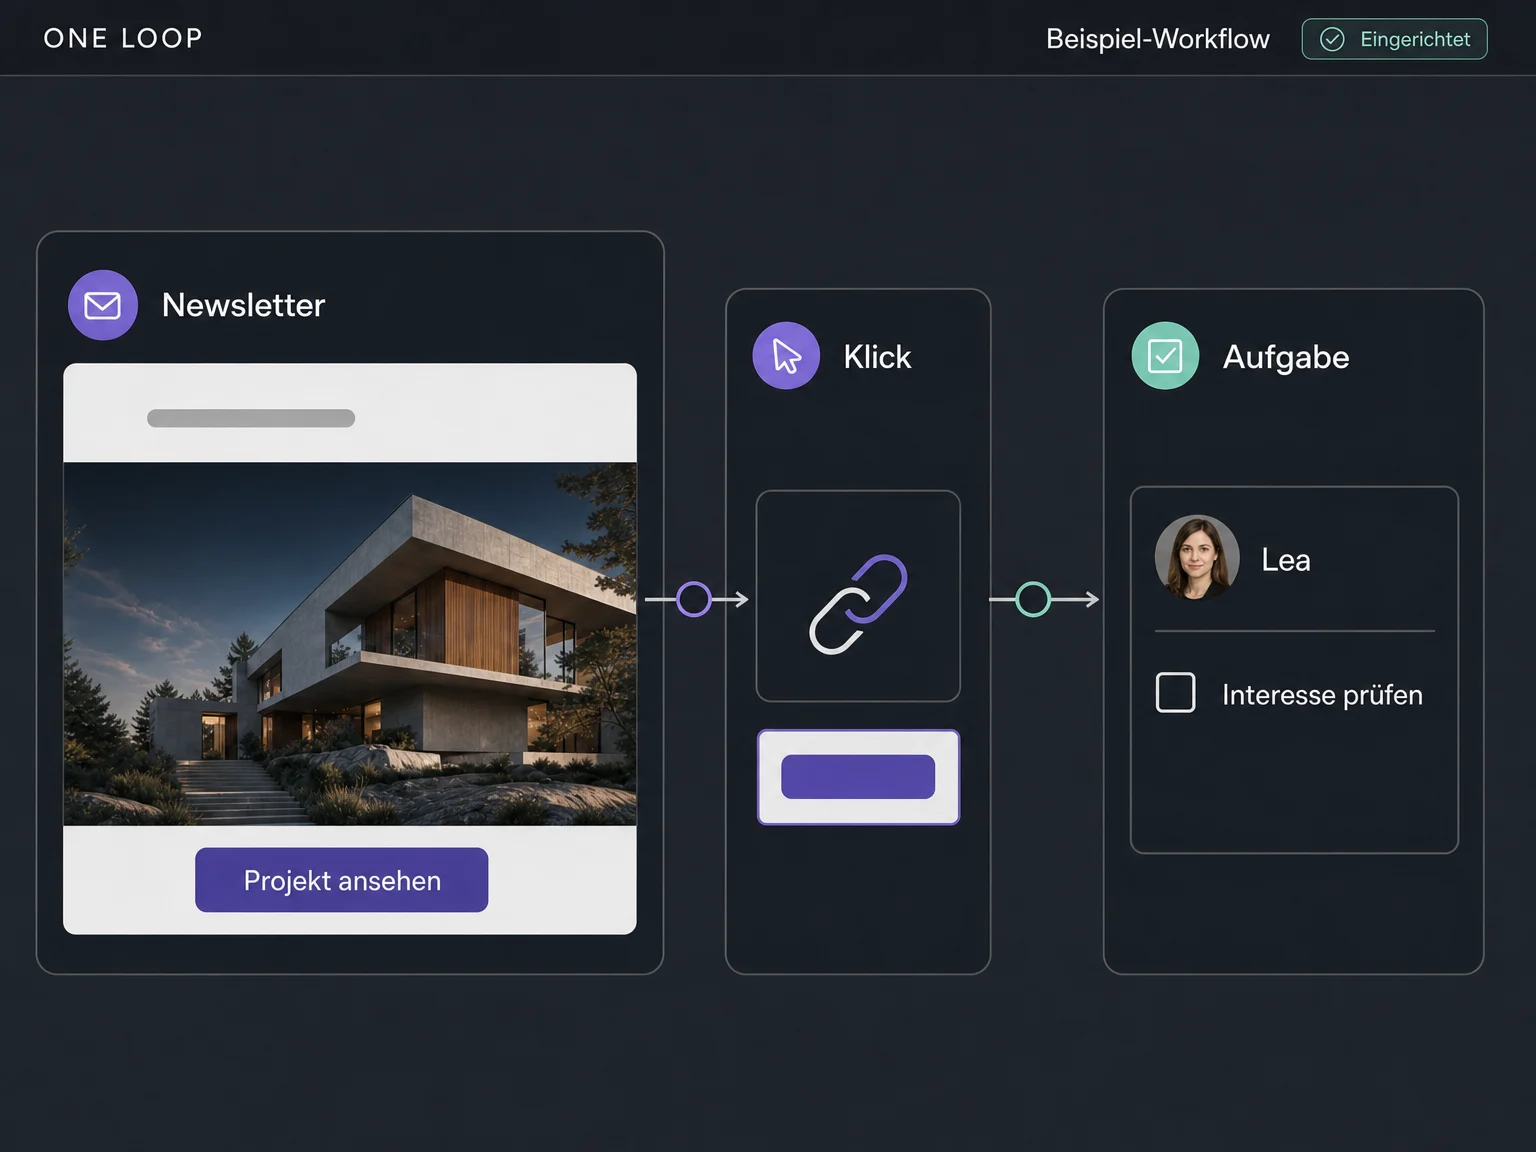Click the Aufgabe checkmark icon
Screen dimensions: 1536x1152
(1165, 356)
